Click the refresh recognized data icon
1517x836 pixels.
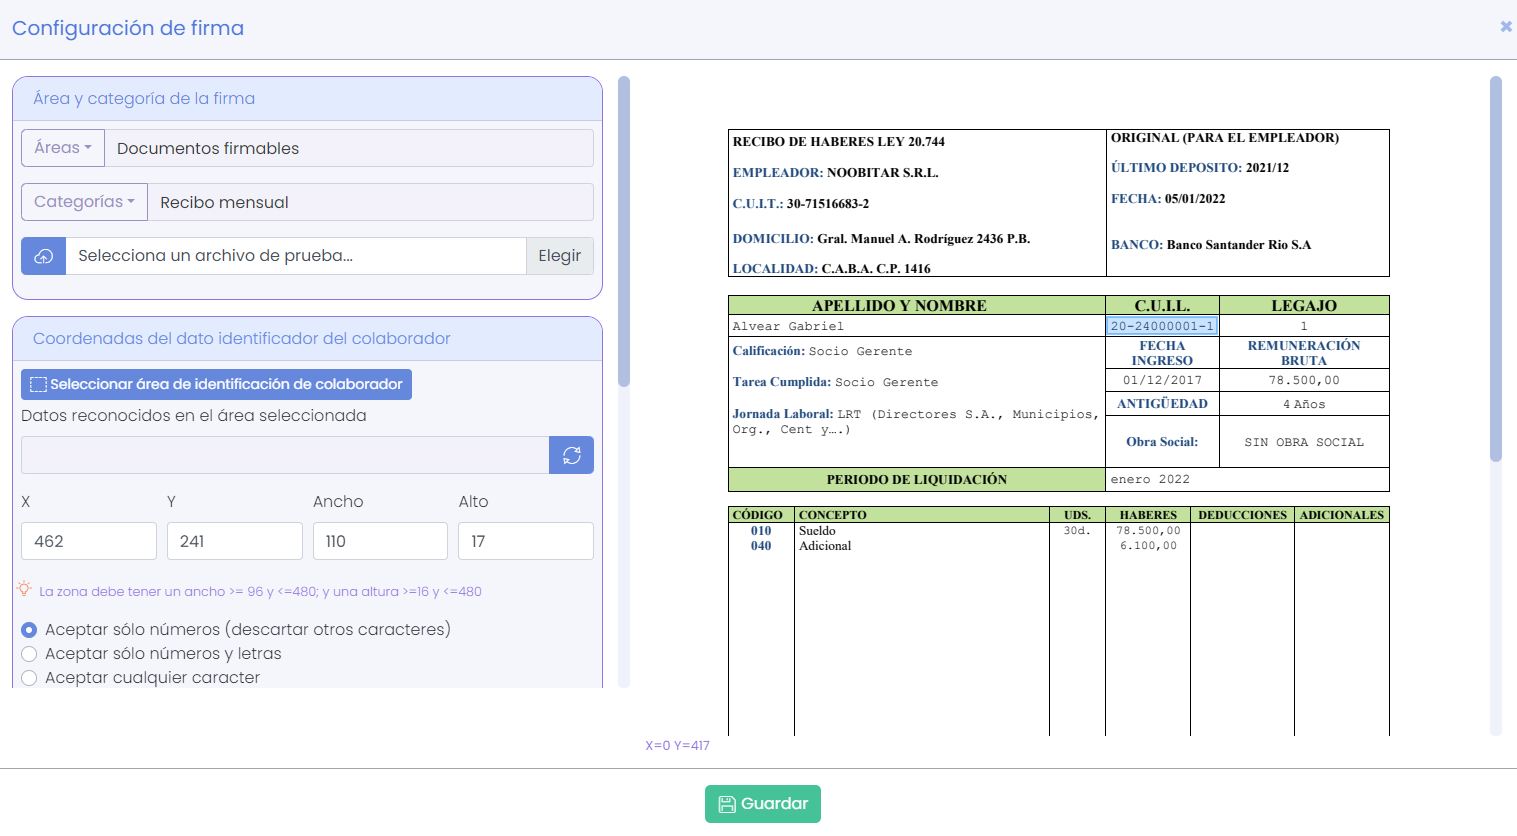(x=571, y=455)
